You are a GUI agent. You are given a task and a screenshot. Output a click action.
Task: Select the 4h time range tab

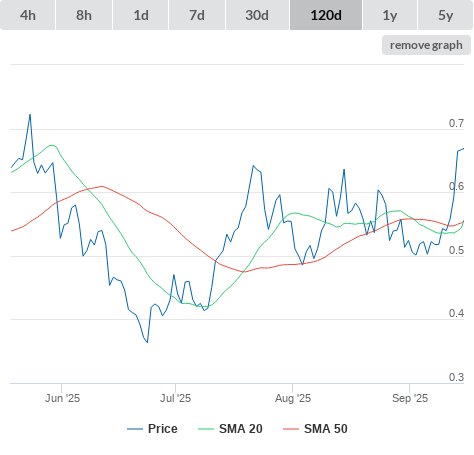tap(28, 15)
